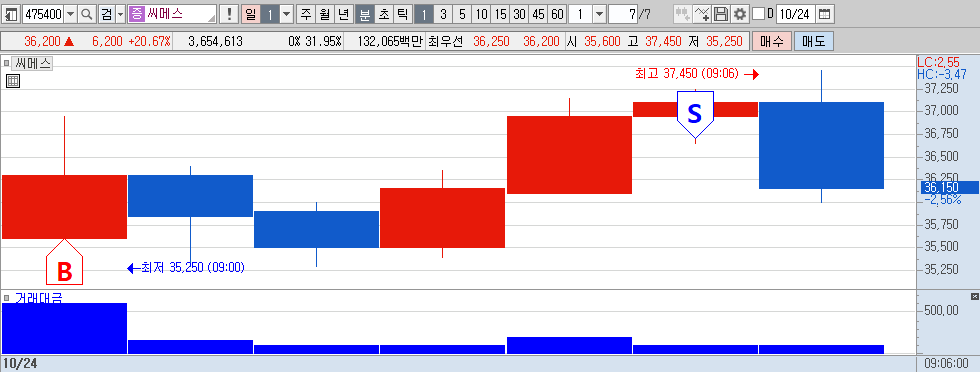Click the 매수 buy button
The width and height of the screenshot is (980, 372).
(x=772, y=42)
